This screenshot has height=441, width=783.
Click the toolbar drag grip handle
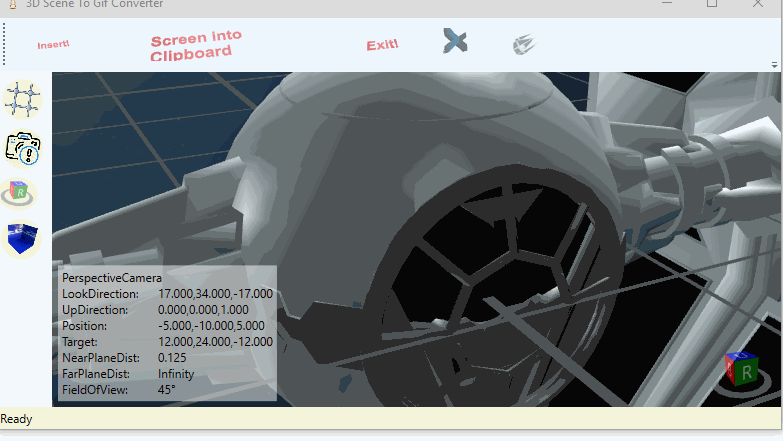coord(4,45)
